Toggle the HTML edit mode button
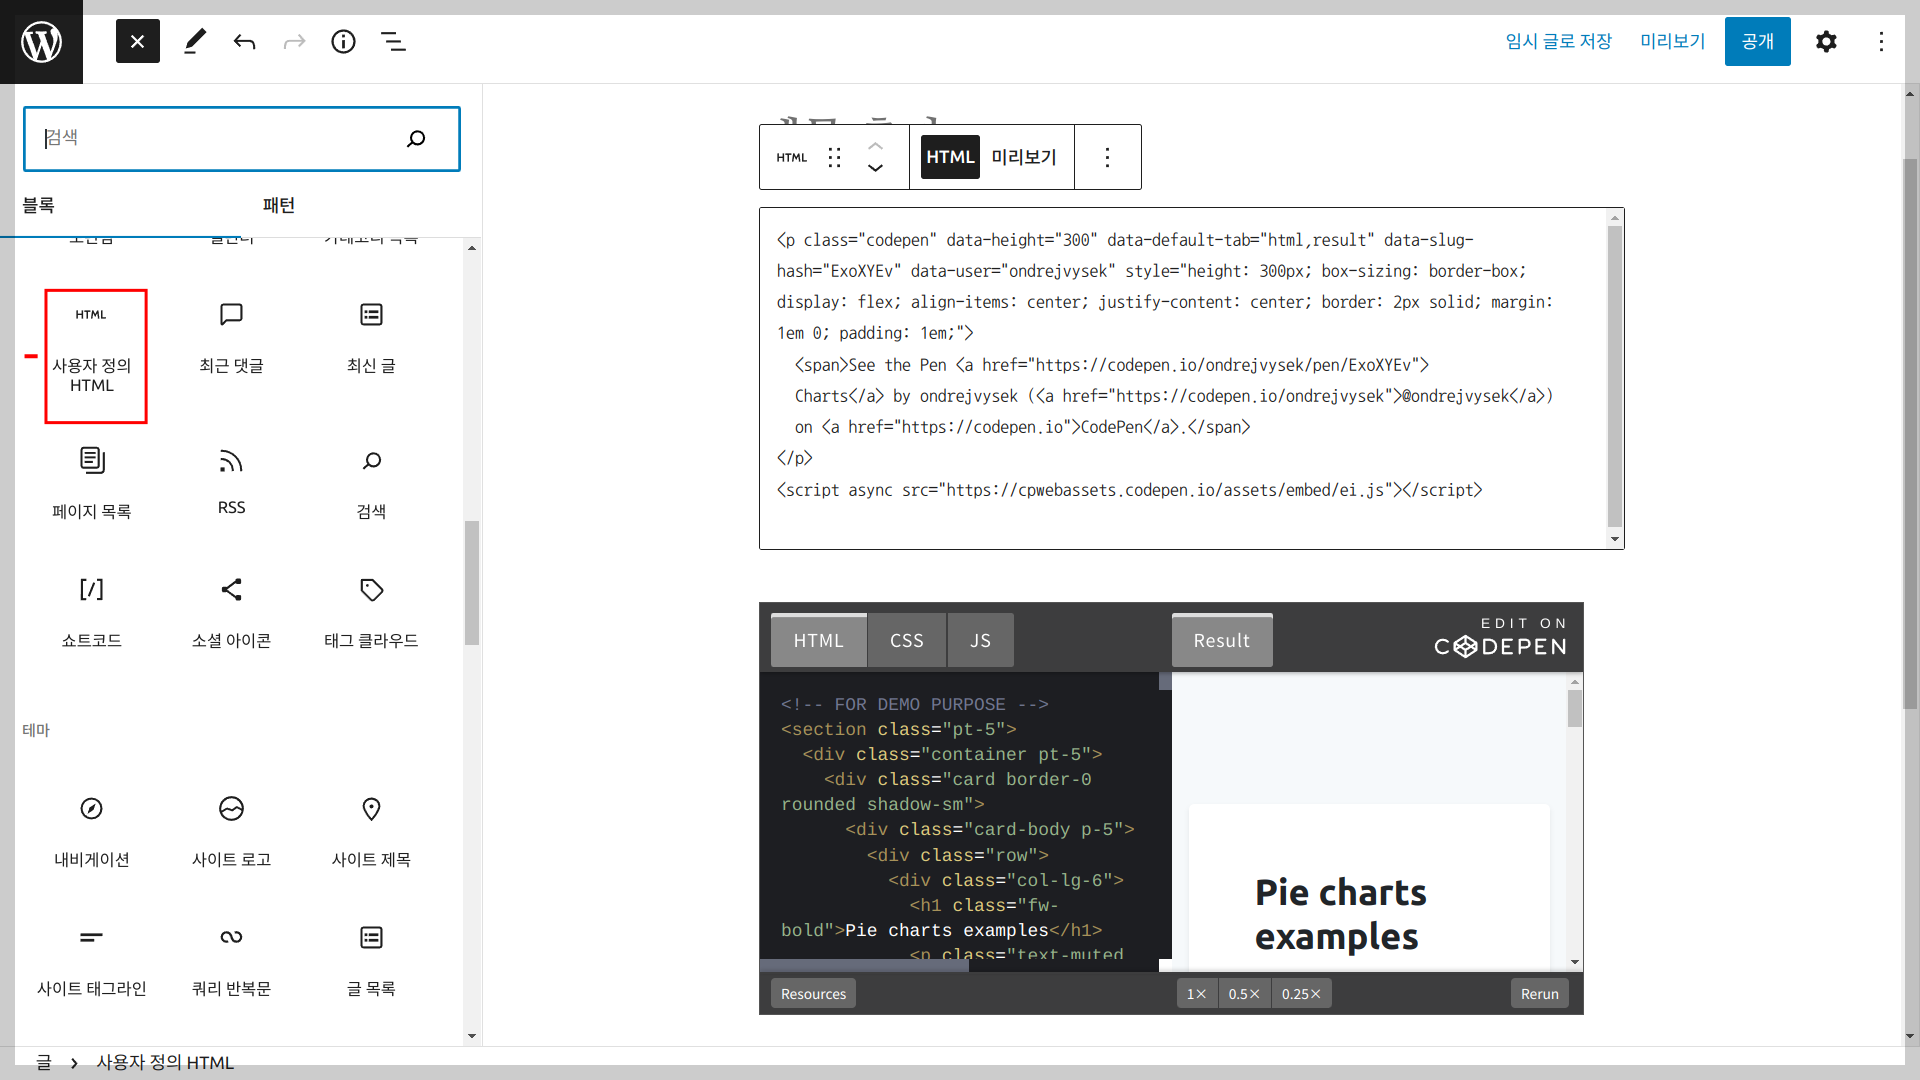 949,157
